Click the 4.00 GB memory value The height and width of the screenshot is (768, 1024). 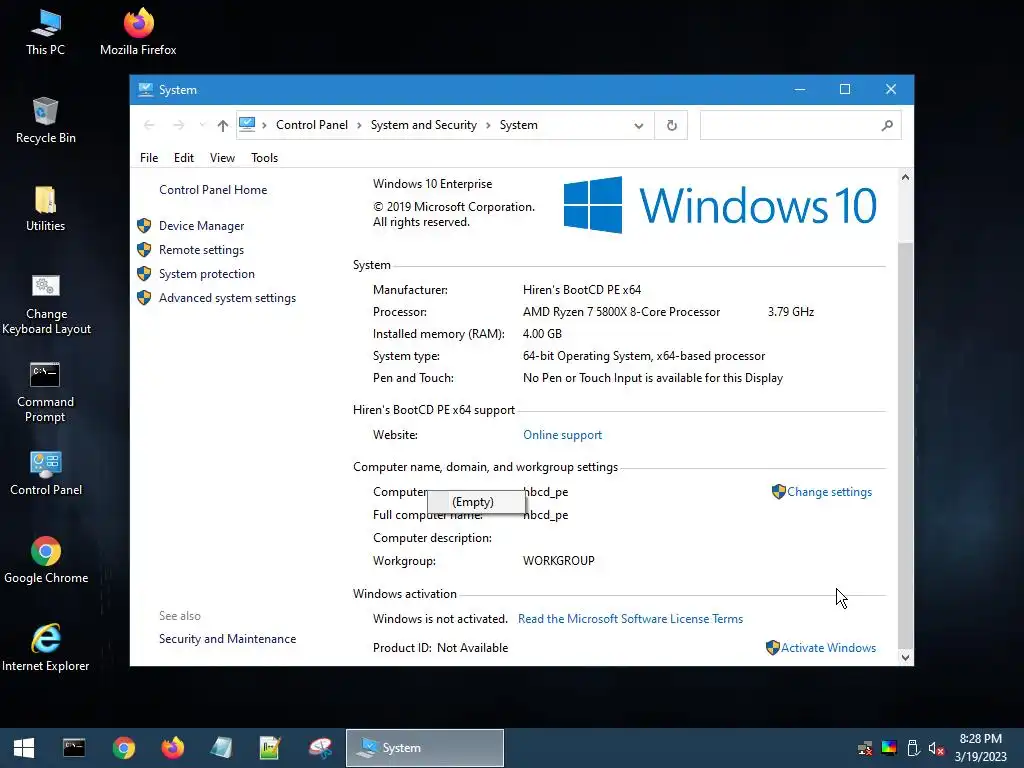[542, 334]
